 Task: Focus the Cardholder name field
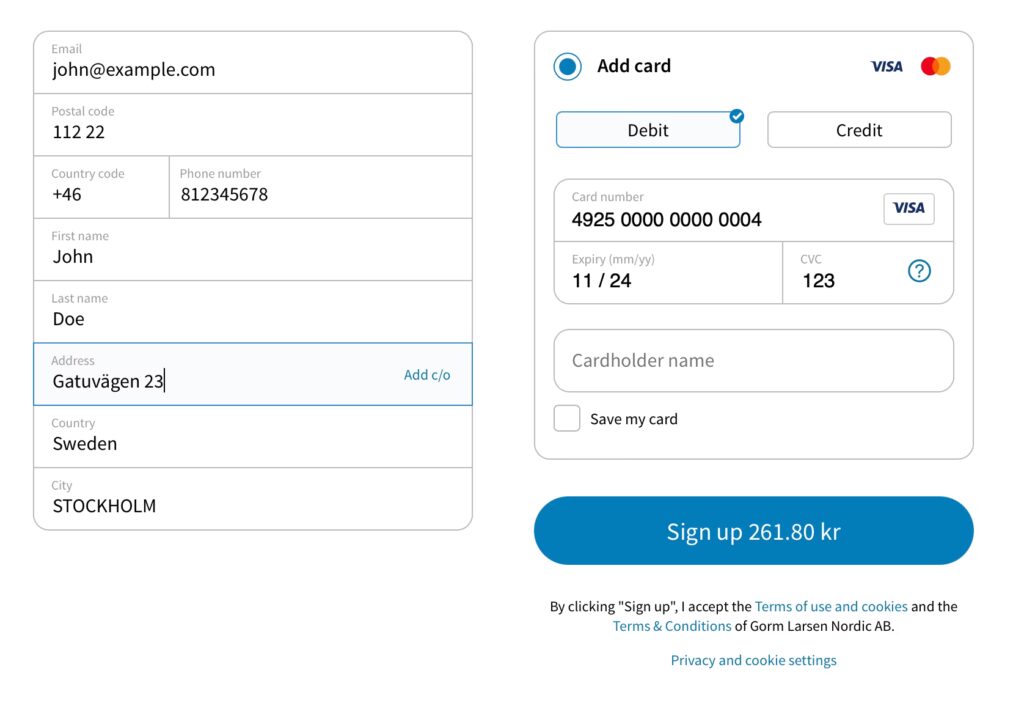(753, 361)
